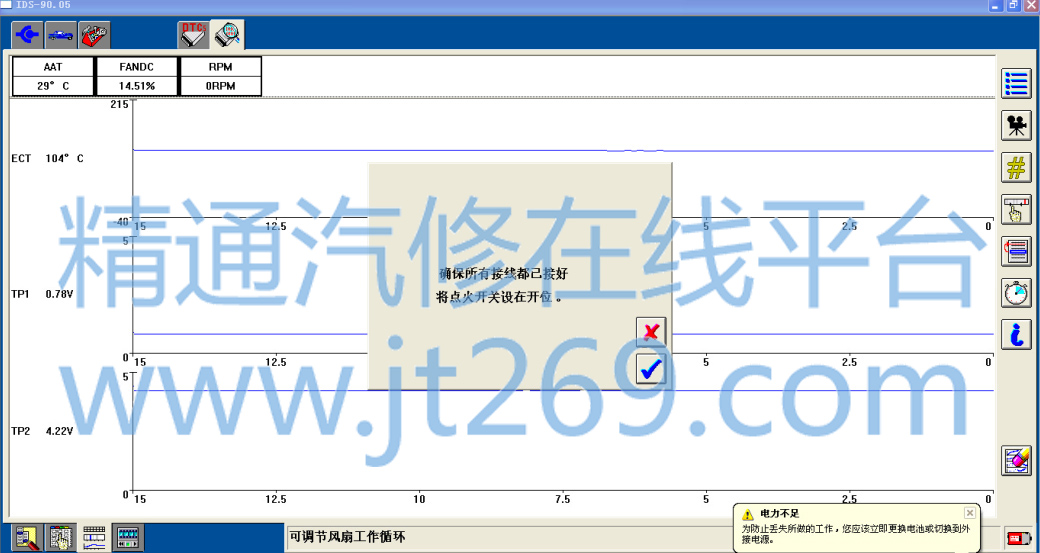Click the magnifier document icon at bottom left
The width and height of the screenshot is (1040, 553).
pos(27,537)
